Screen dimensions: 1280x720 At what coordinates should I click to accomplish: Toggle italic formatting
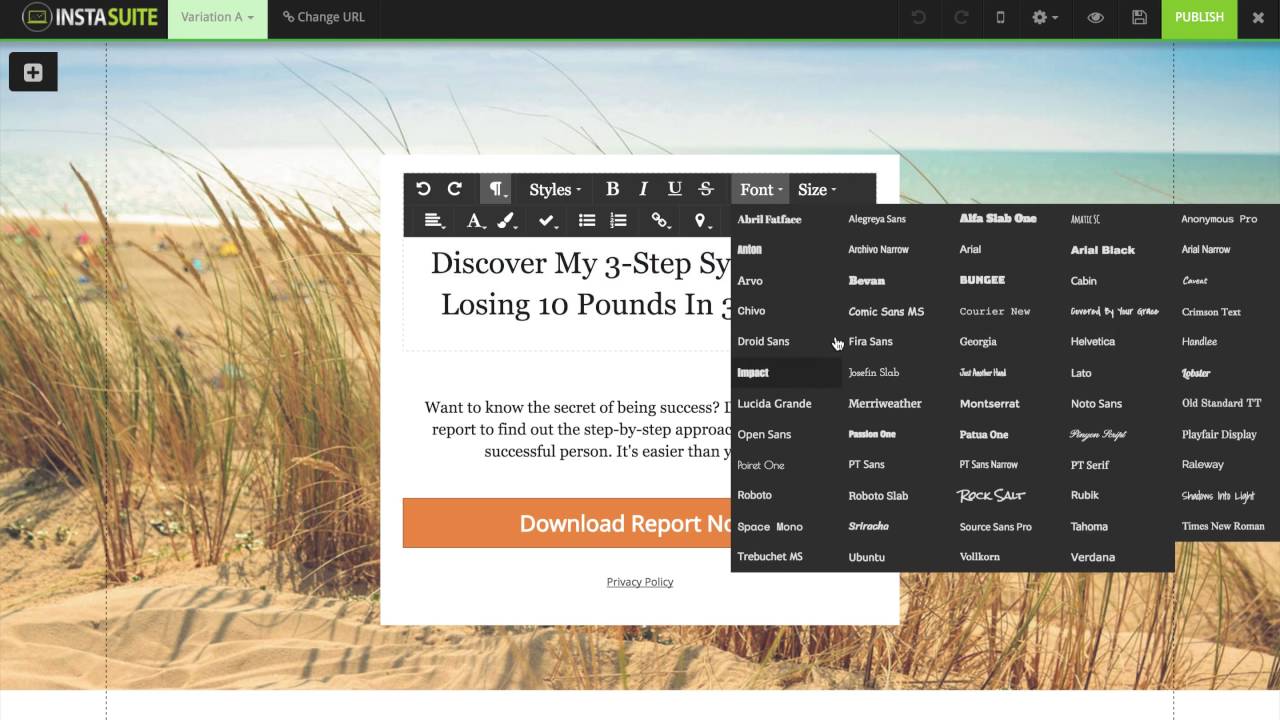[643, 189]
